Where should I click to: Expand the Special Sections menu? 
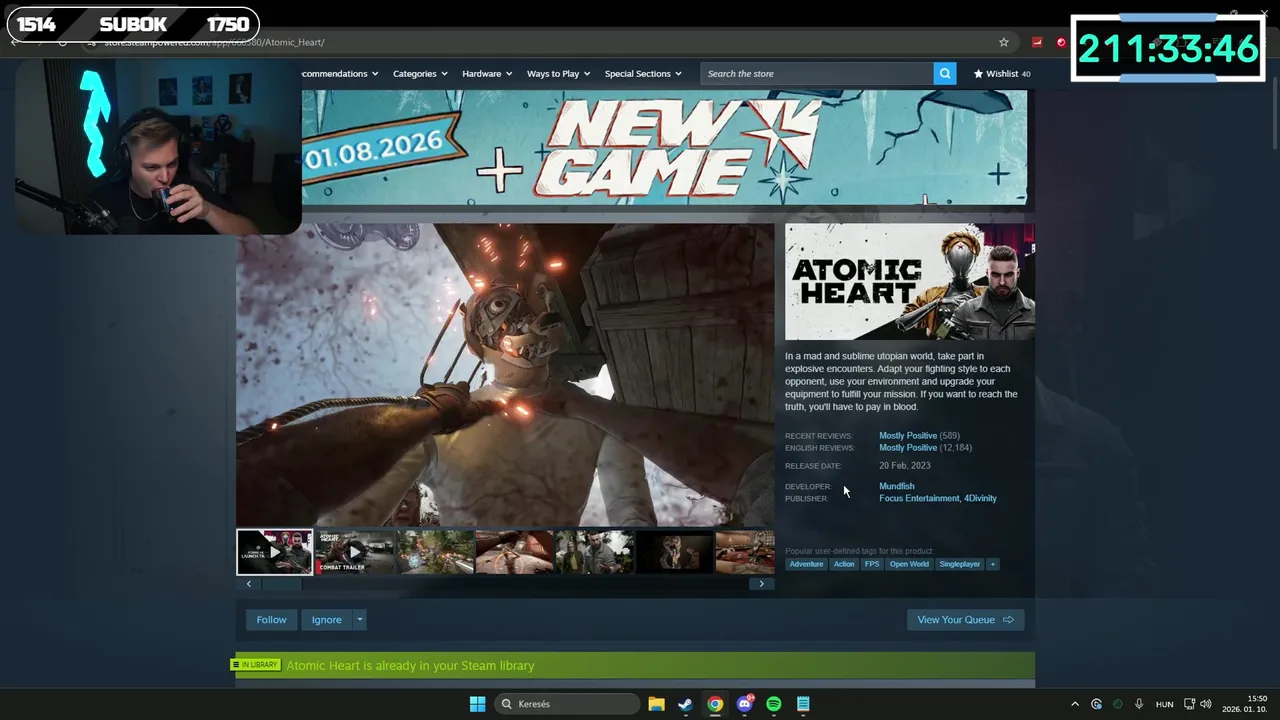coord(643,73)
